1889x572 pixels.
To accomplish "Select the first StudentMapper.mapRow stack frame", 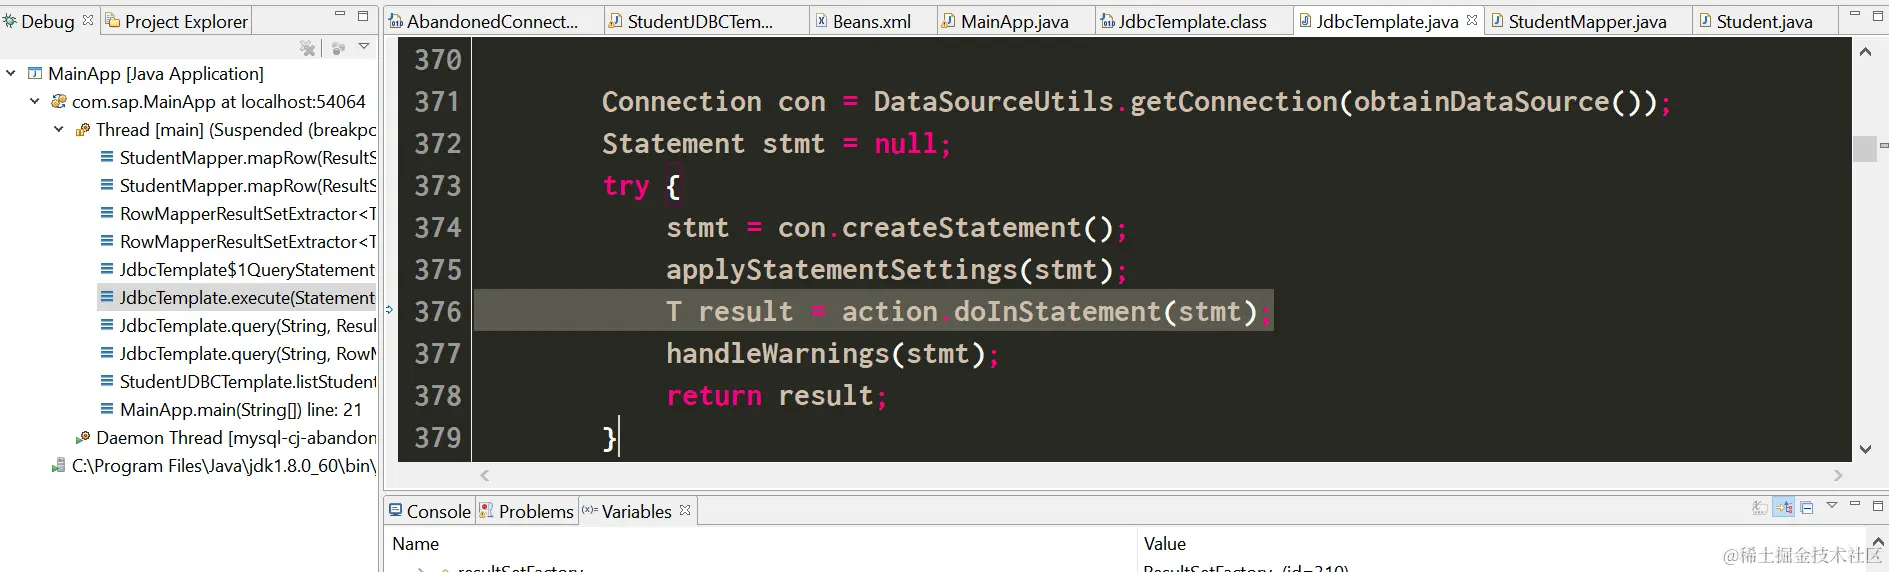I will (238, 157).
